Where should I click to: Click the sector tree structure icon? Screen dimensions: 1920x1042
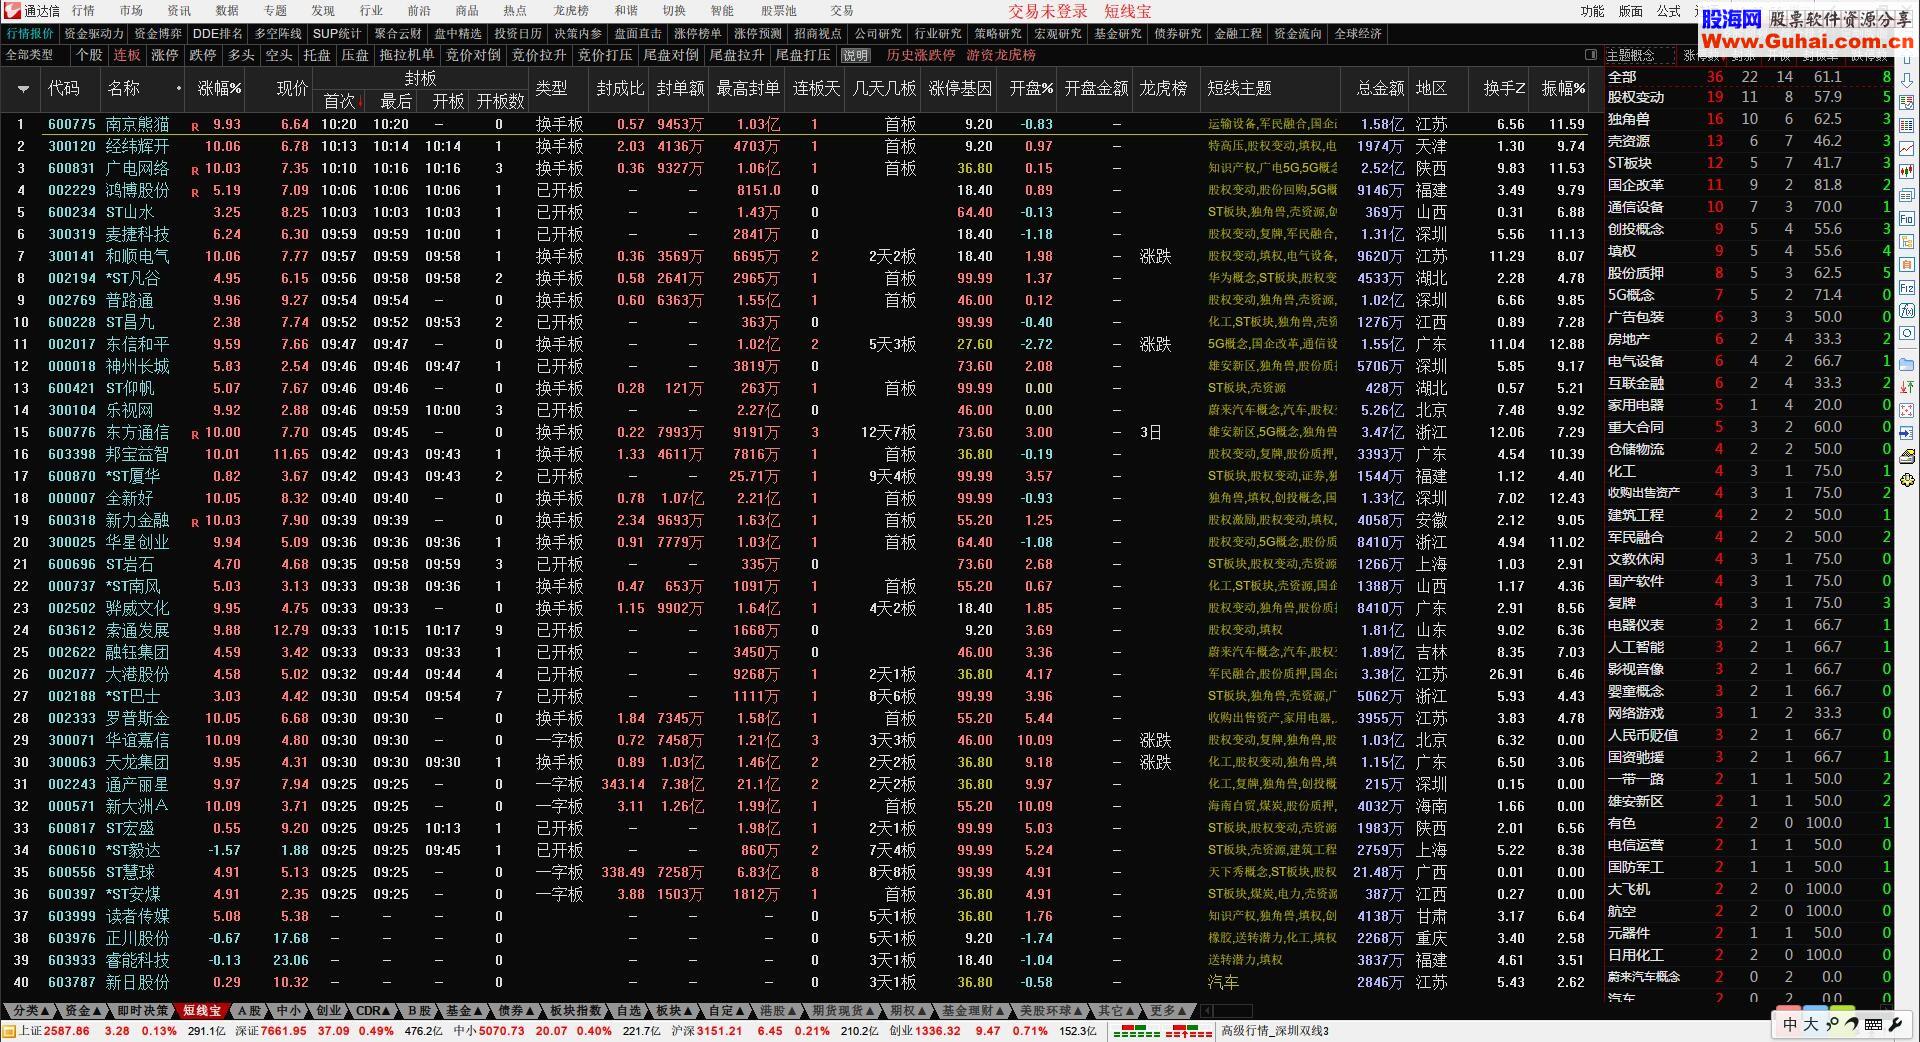point(1907,242)
